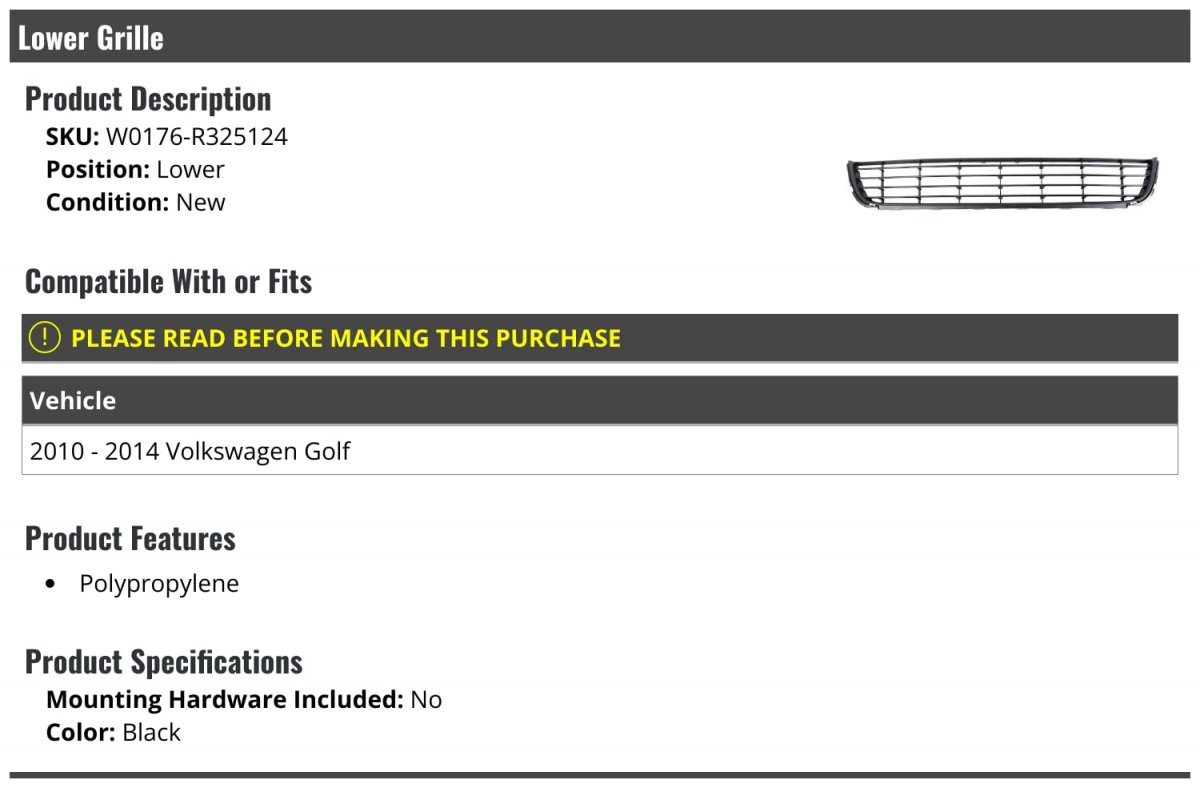Viewport: 1200px width, 788px height.
Task: Click the 'Black' color value text
Action: click(152, 732)
